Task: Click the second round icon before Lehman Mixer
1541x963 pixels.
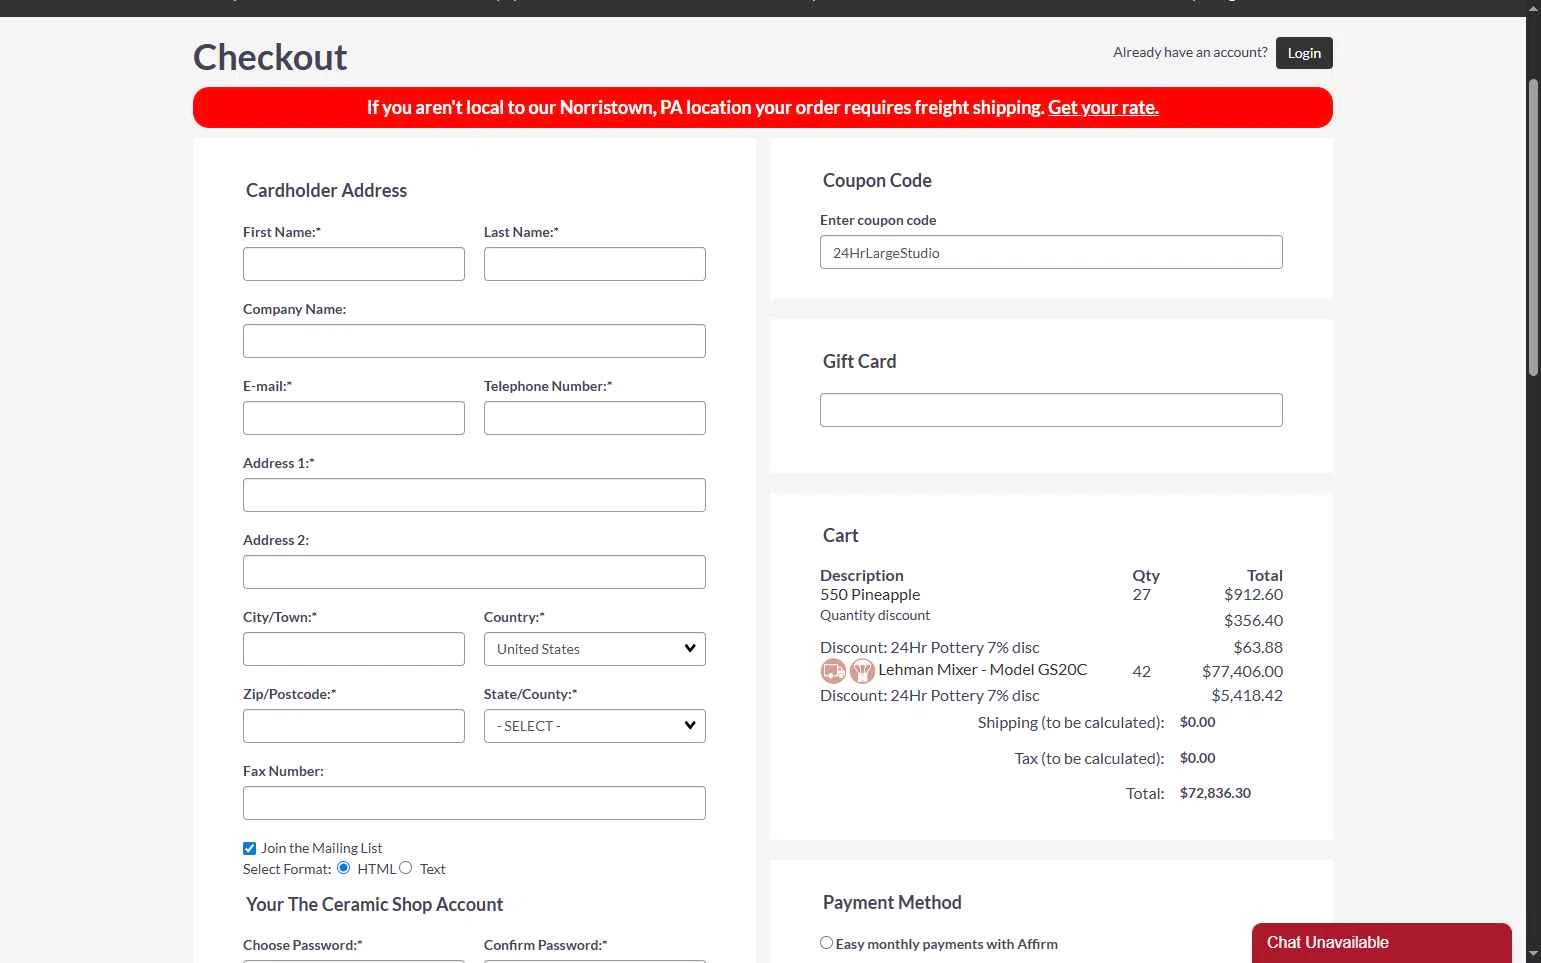Action: tap(862, 671)
